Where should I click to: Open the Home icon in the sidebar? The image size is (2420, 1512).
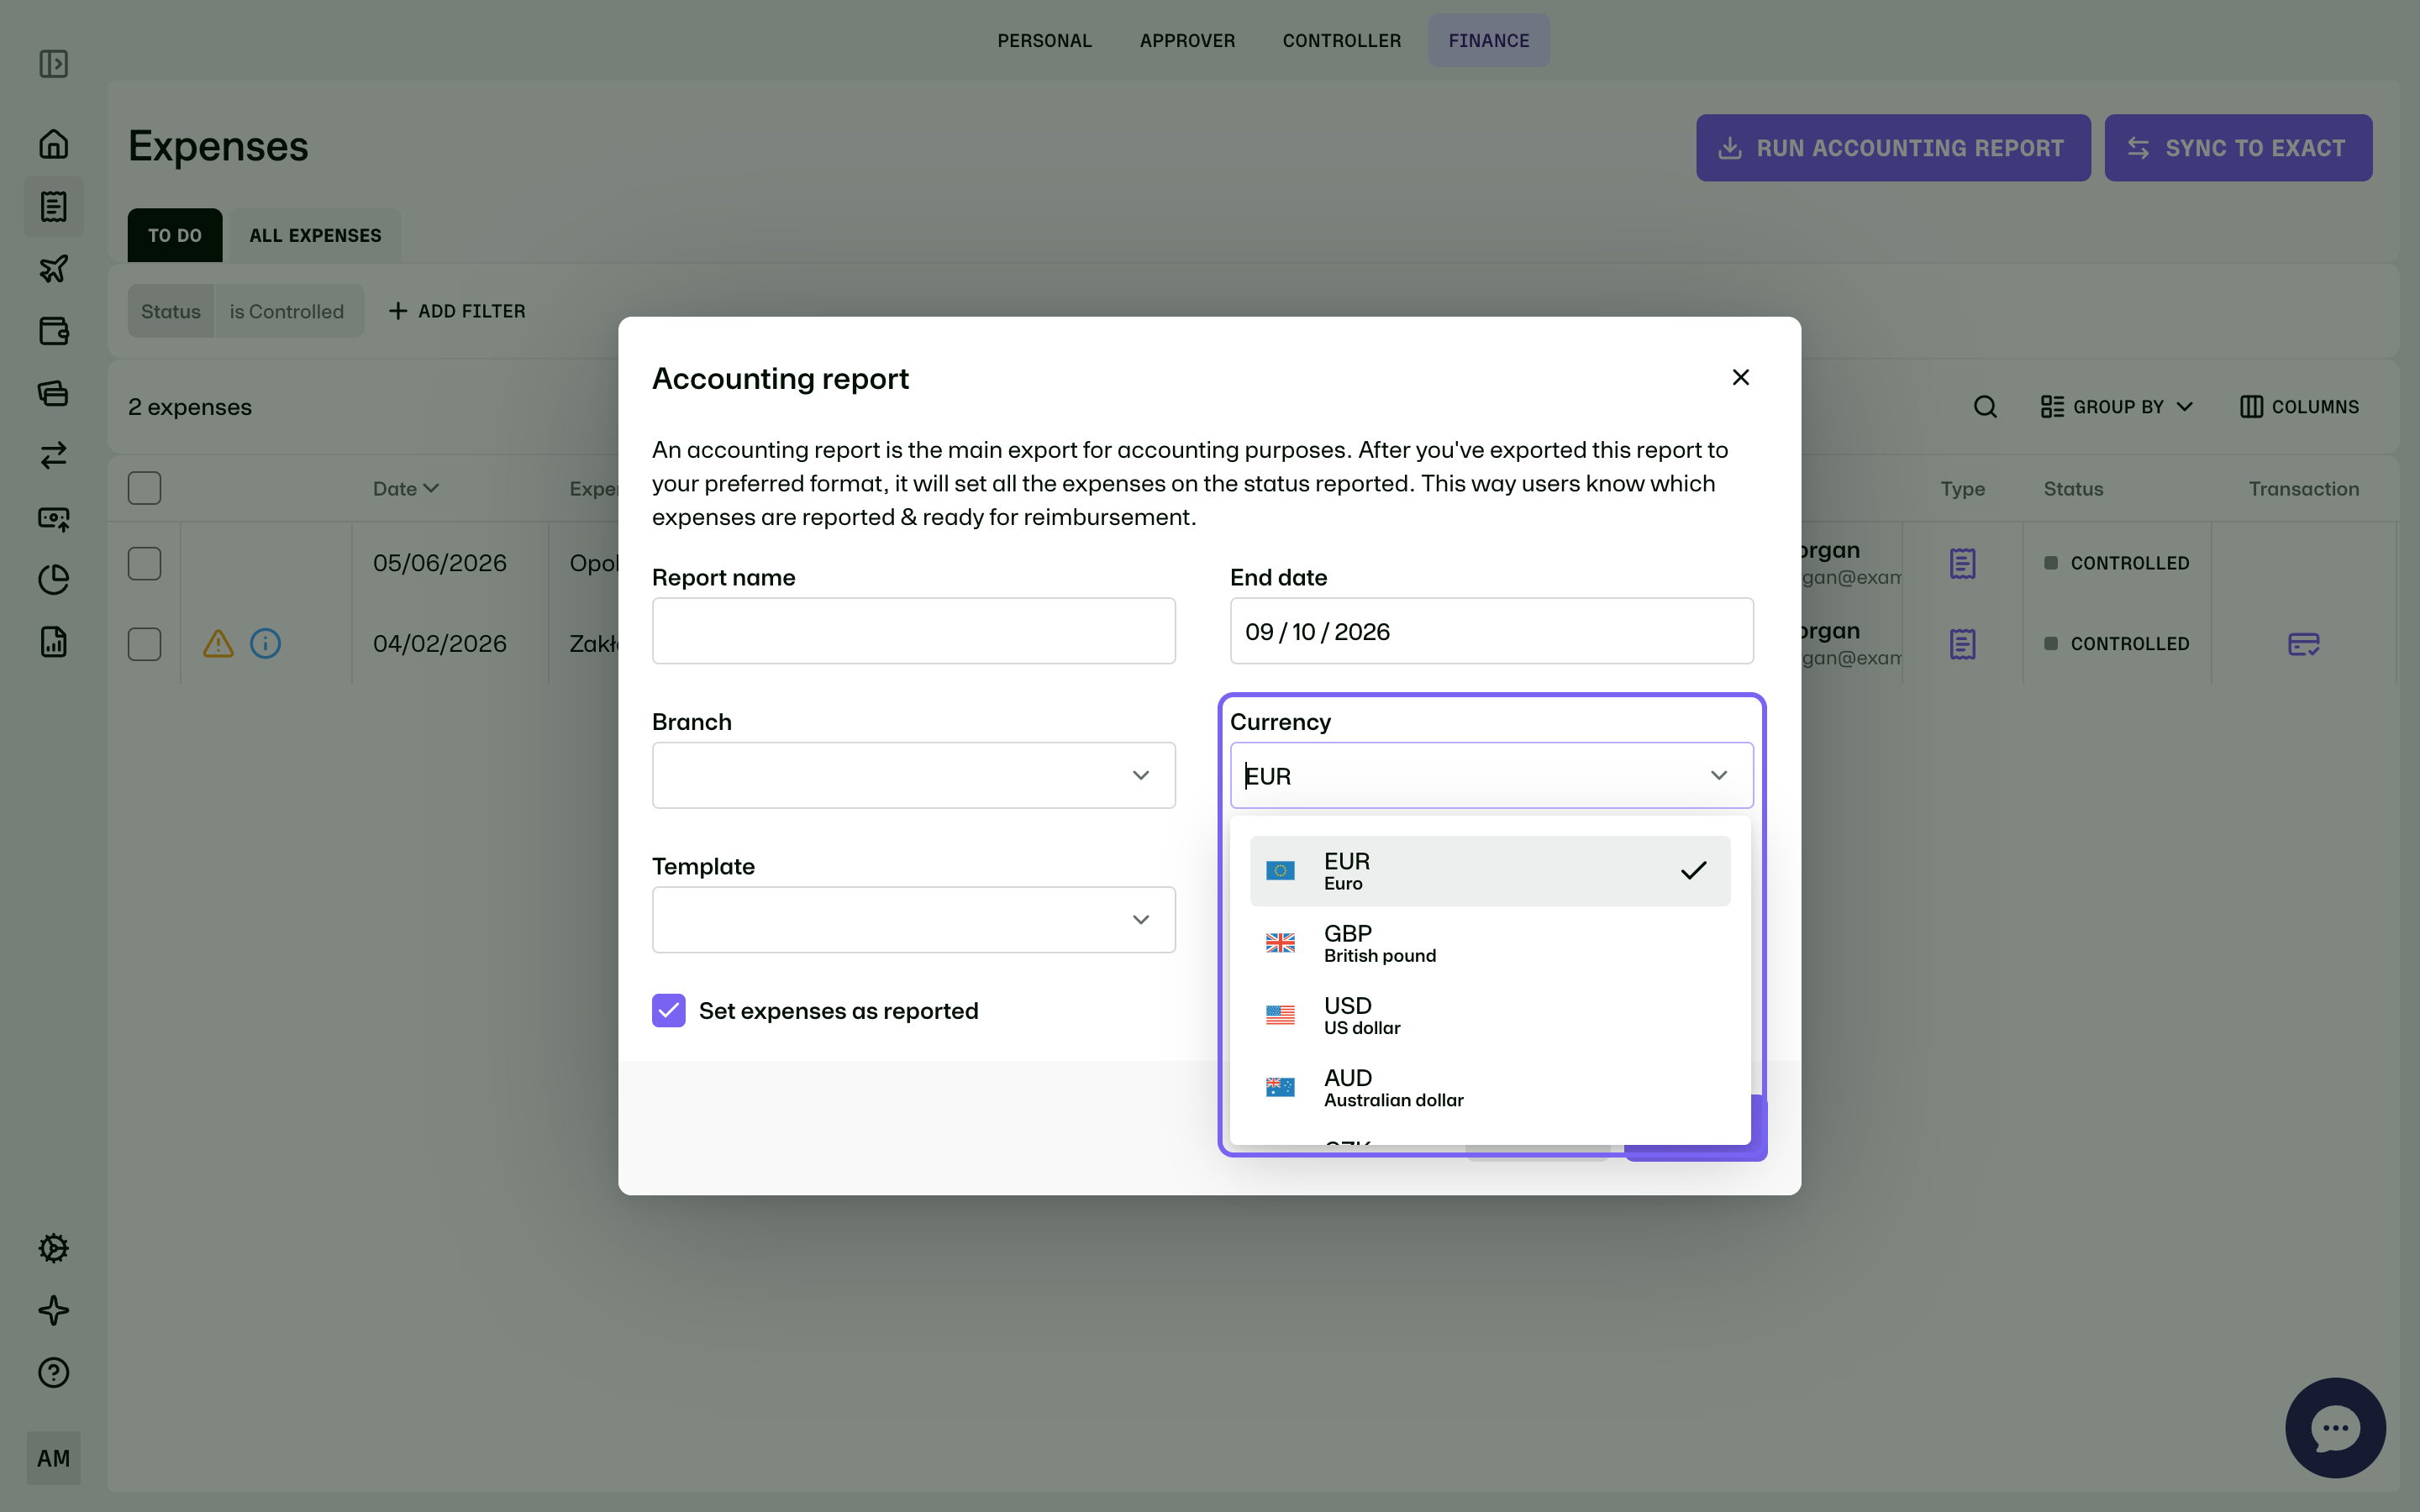coord(54,144)
